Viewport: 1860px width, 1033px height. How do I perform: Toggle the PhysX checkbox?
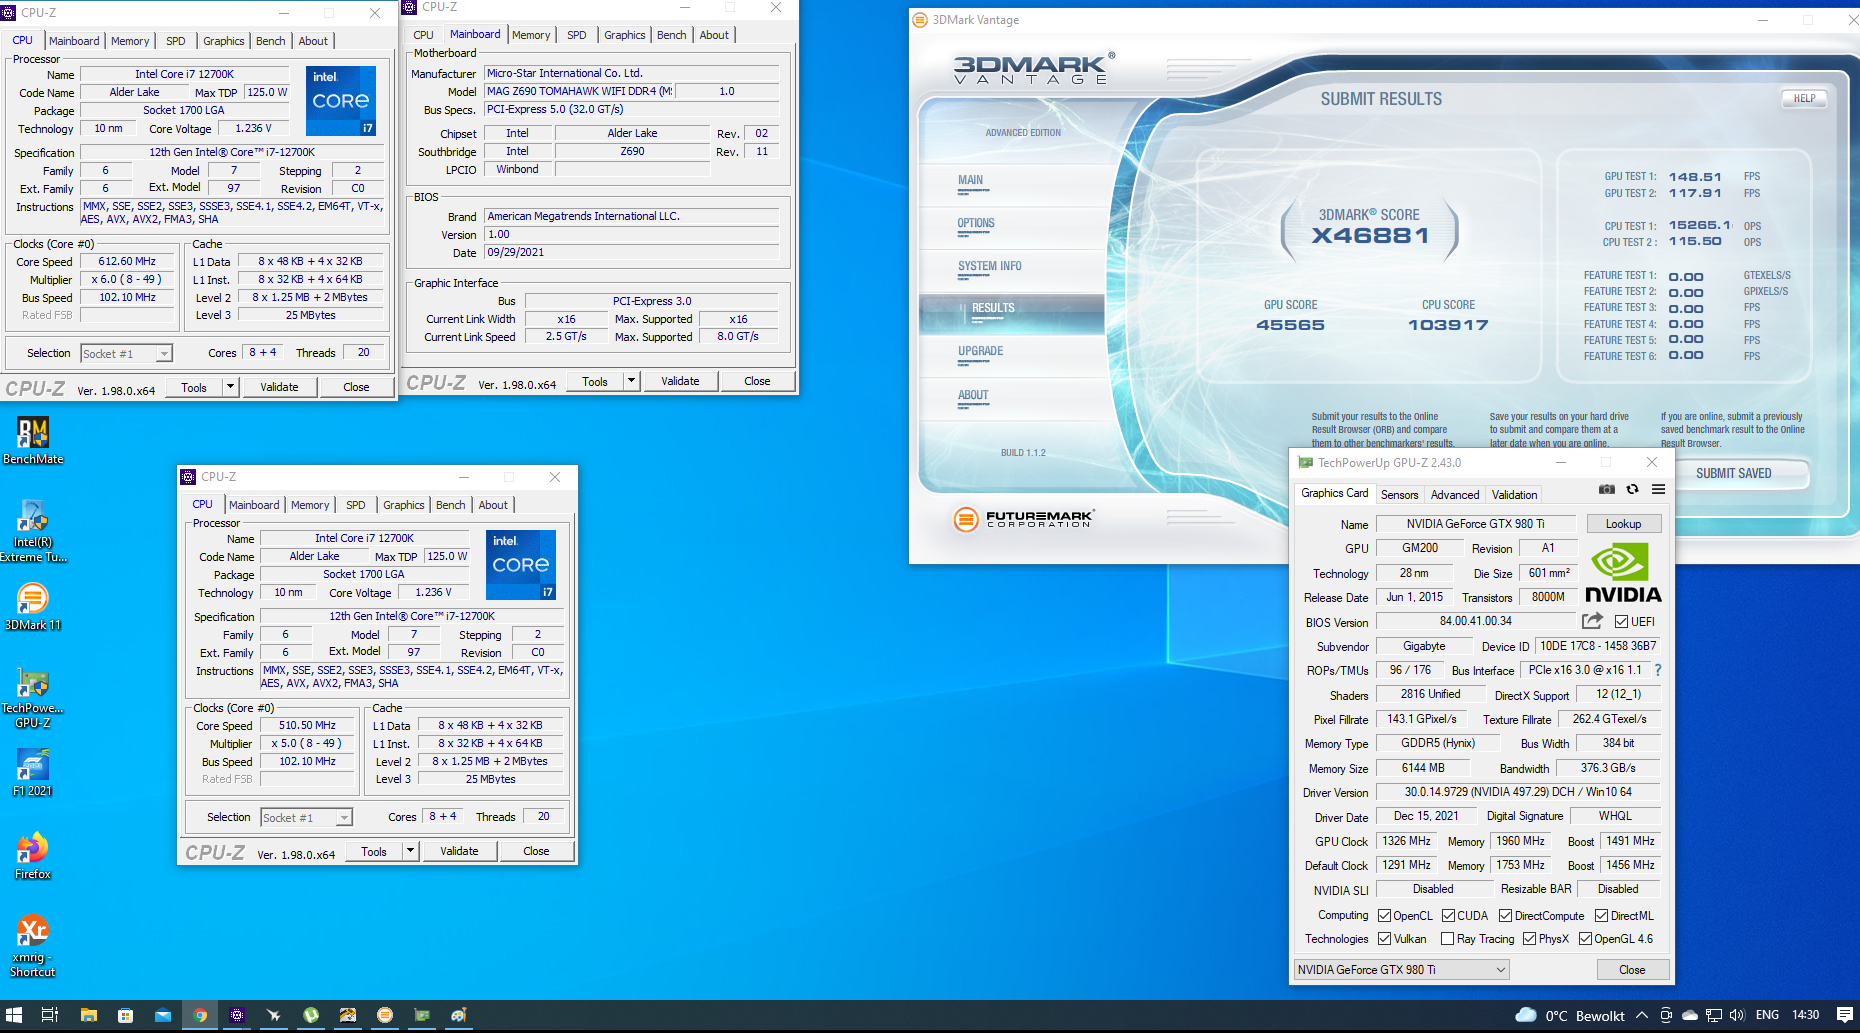coord(1529,938)
